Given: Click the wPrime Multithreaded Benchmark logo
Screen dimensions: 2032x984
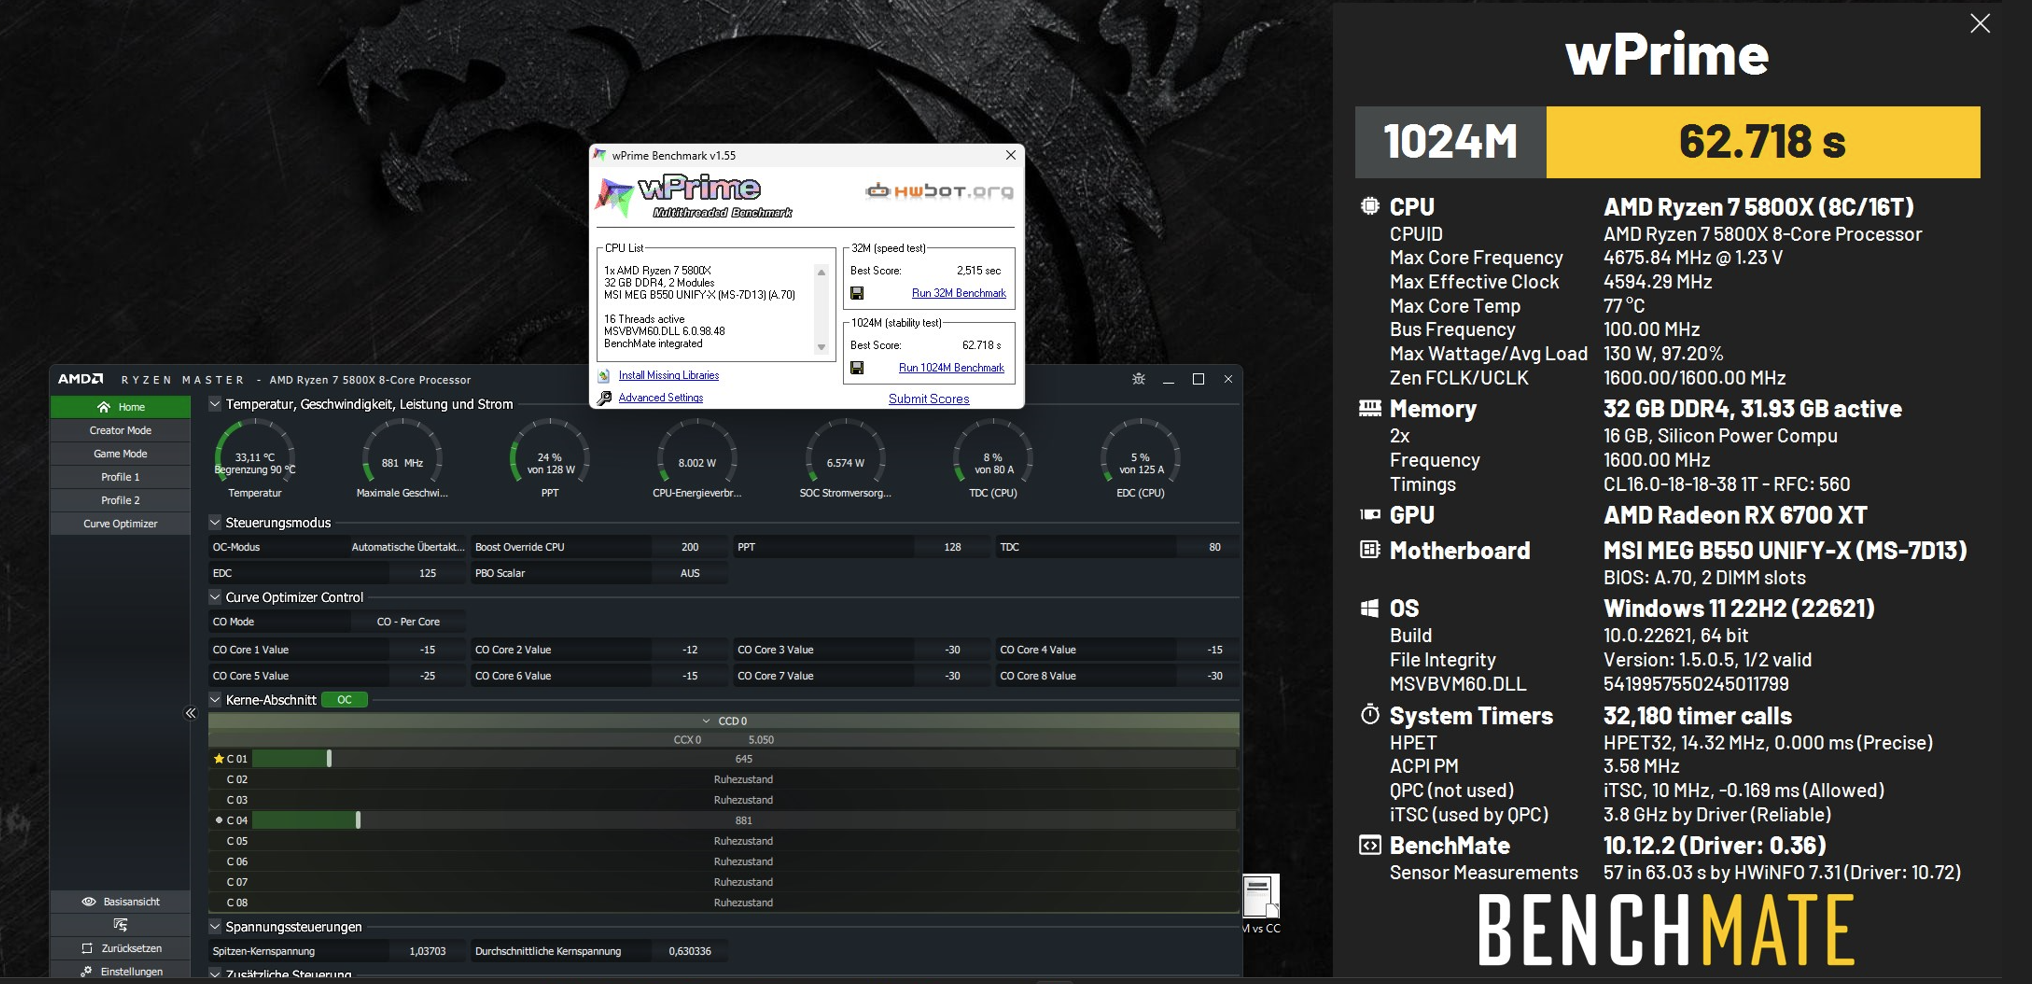Looking at the screenshot, I should (696, 196).
